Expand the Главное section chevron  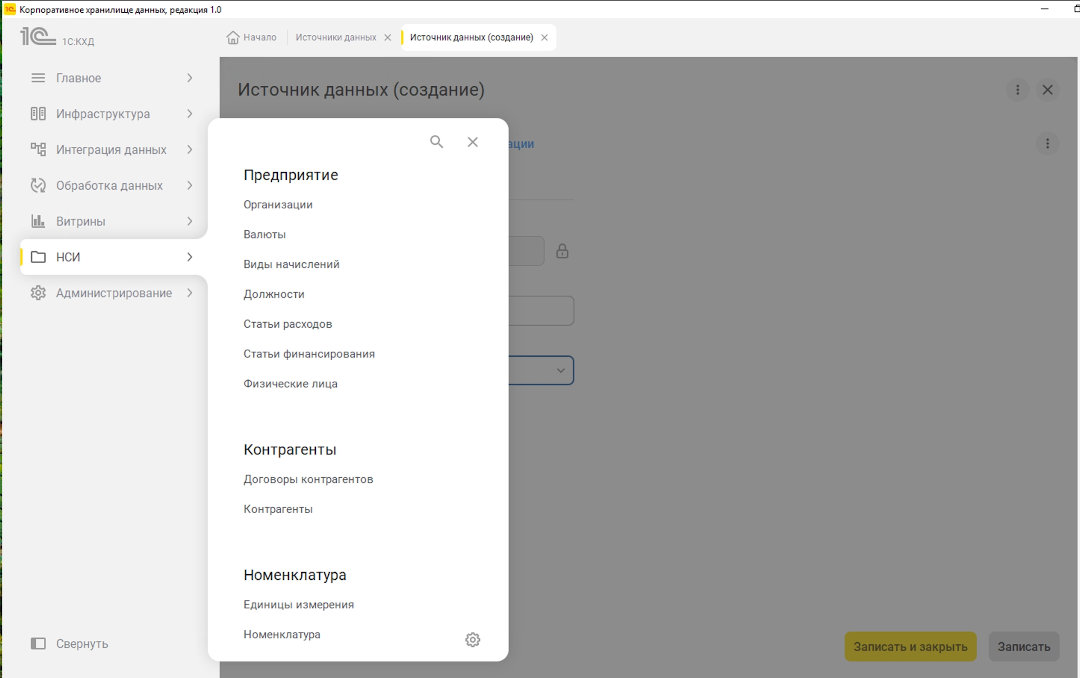(x=190, y=78)
